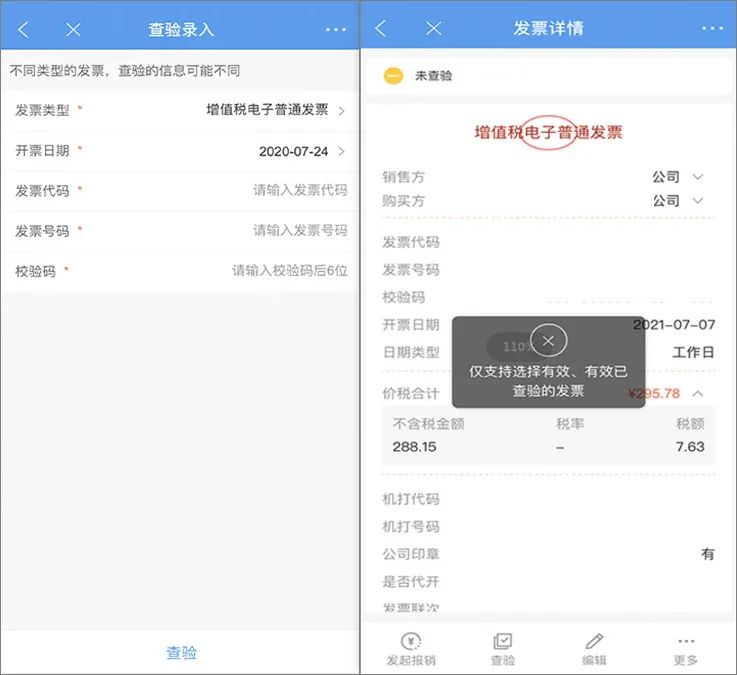This screenshot has height=675, width=737.
Task: Focus the 校验码 input field
Action: pyautogui.click(x=290, y=271)
